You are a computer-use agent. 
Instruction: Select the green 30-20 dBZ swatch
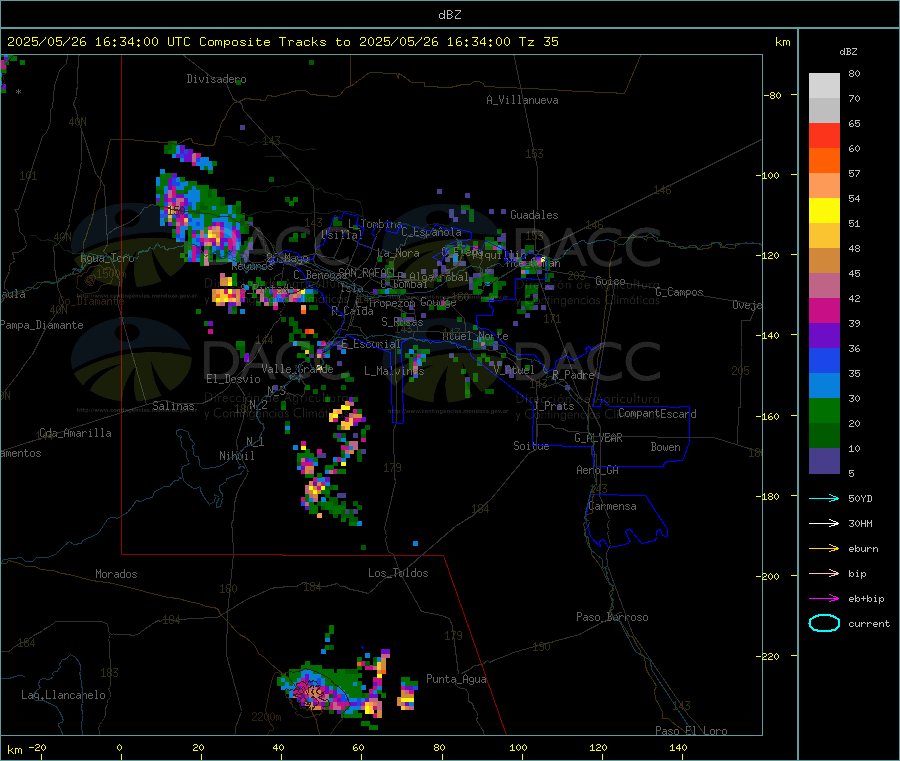point(824,410)
